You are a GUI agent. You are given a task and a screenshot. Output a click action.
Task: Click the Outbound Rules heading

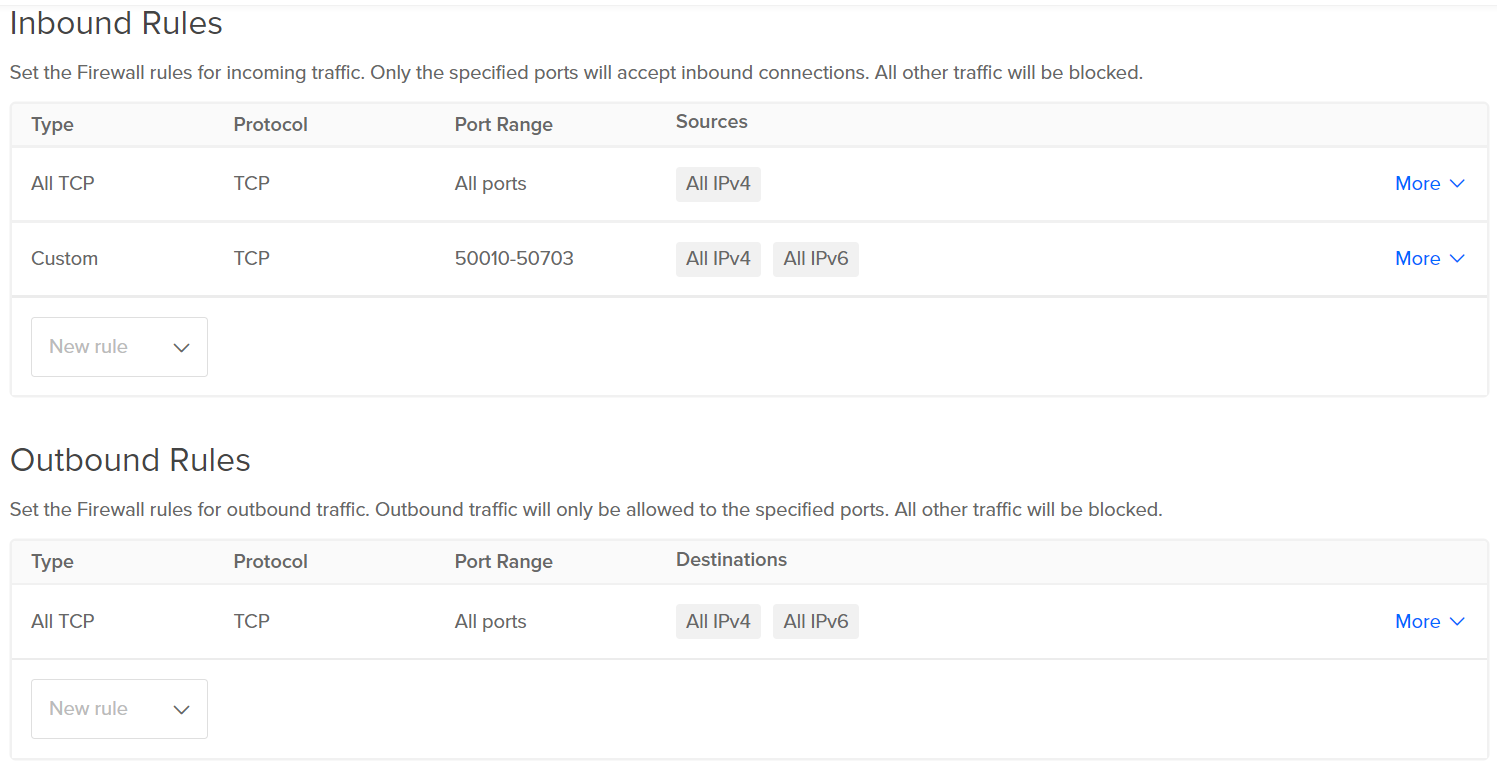point(130,460)
